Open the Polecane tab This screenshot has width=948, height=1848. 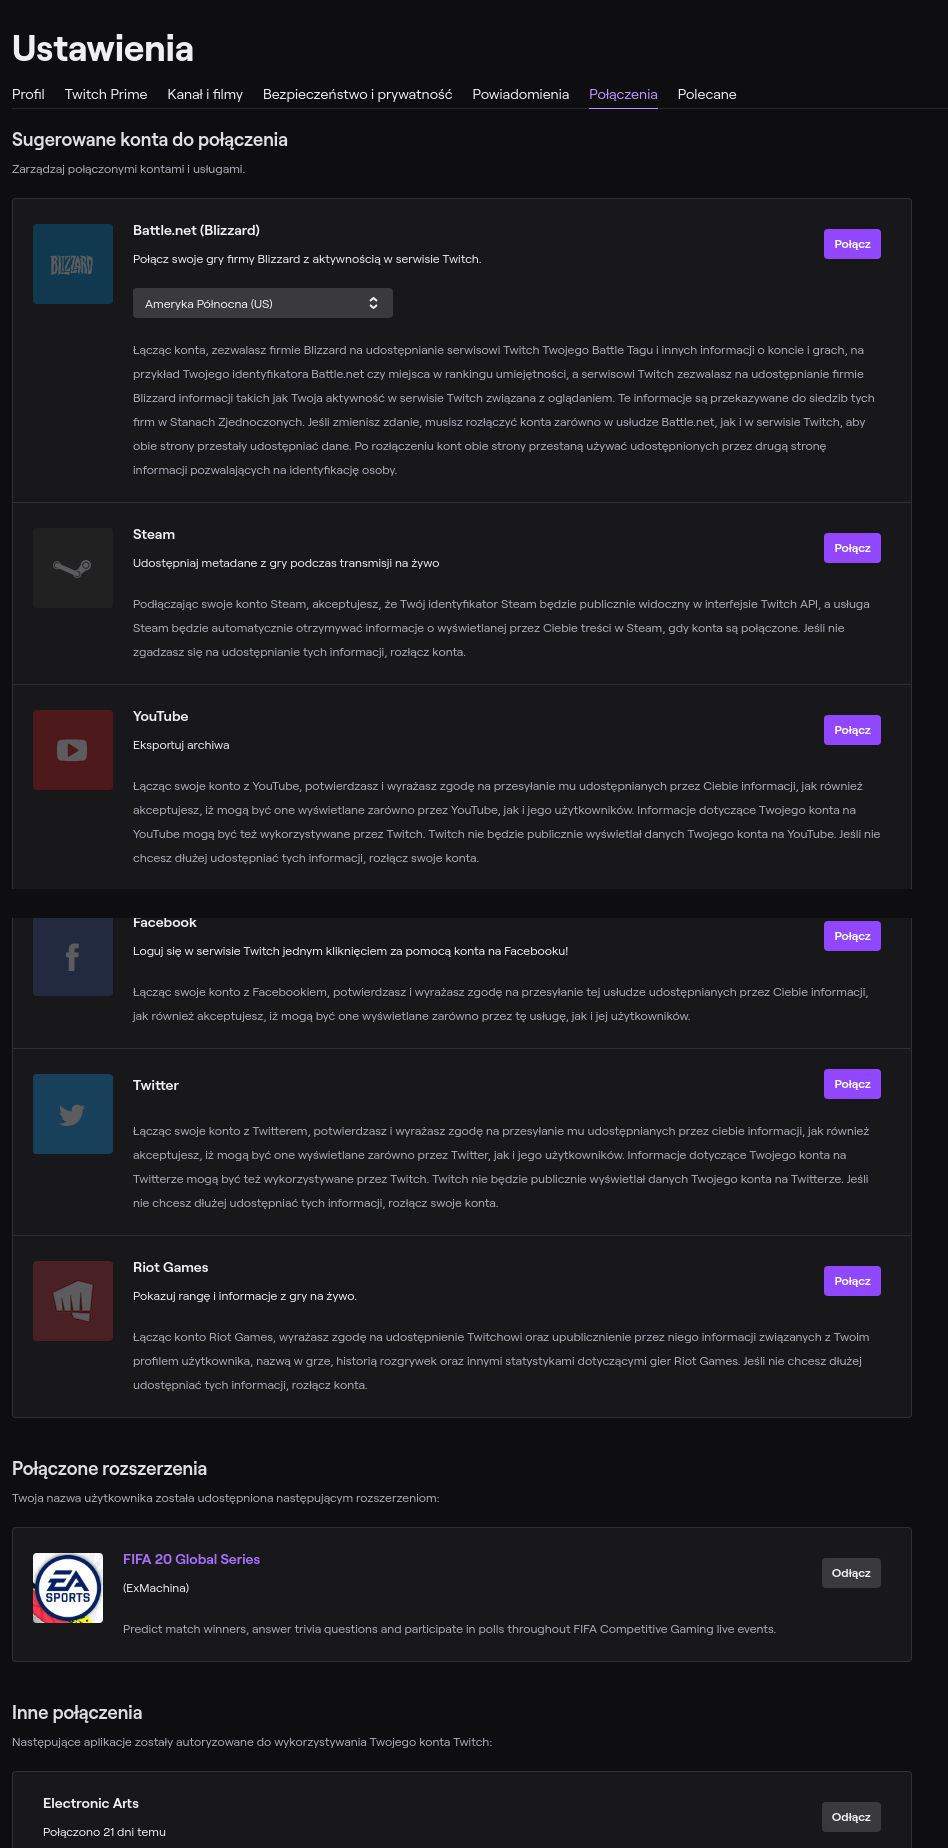[706, 94]
